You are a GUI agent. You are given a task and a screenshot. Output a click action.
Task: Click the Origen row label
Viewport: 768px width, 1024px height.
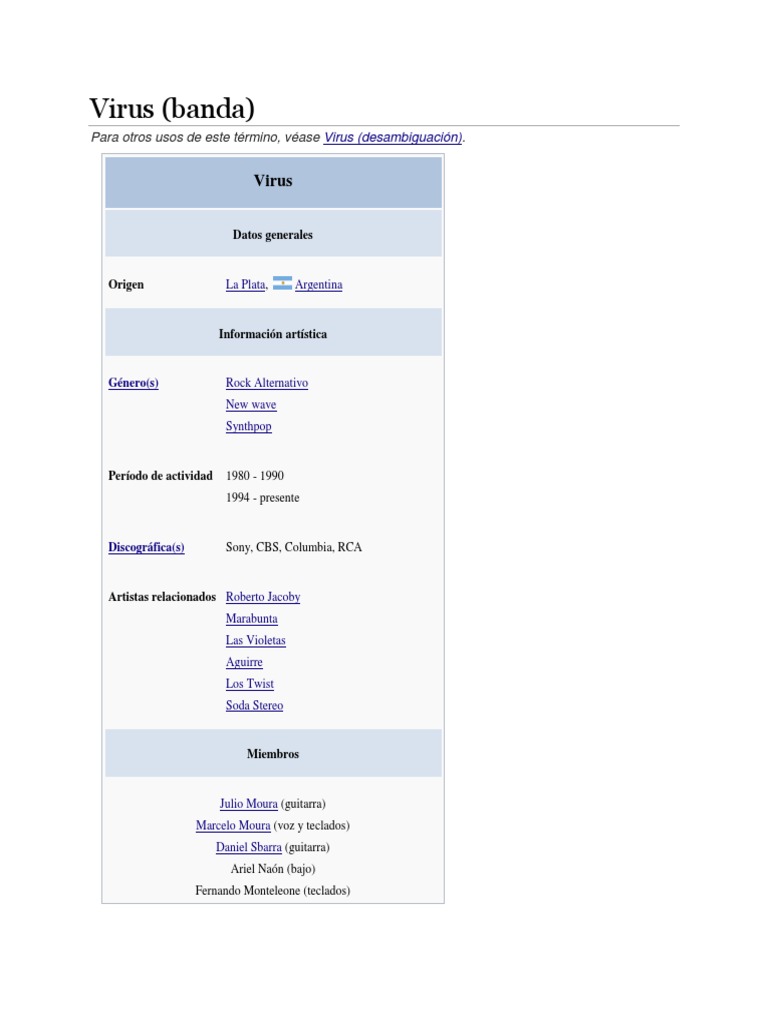click(x=126, y=285)
